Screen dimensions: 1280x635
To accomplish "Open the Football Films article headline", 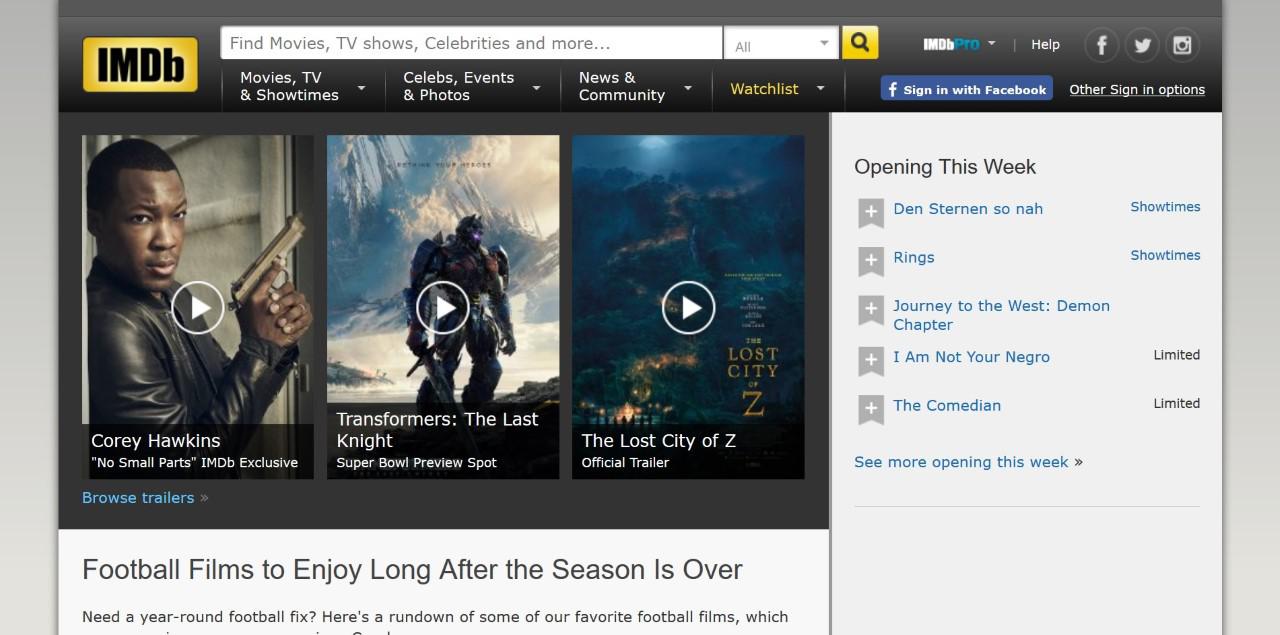I will pyautogui.click(x=412, y=570).
